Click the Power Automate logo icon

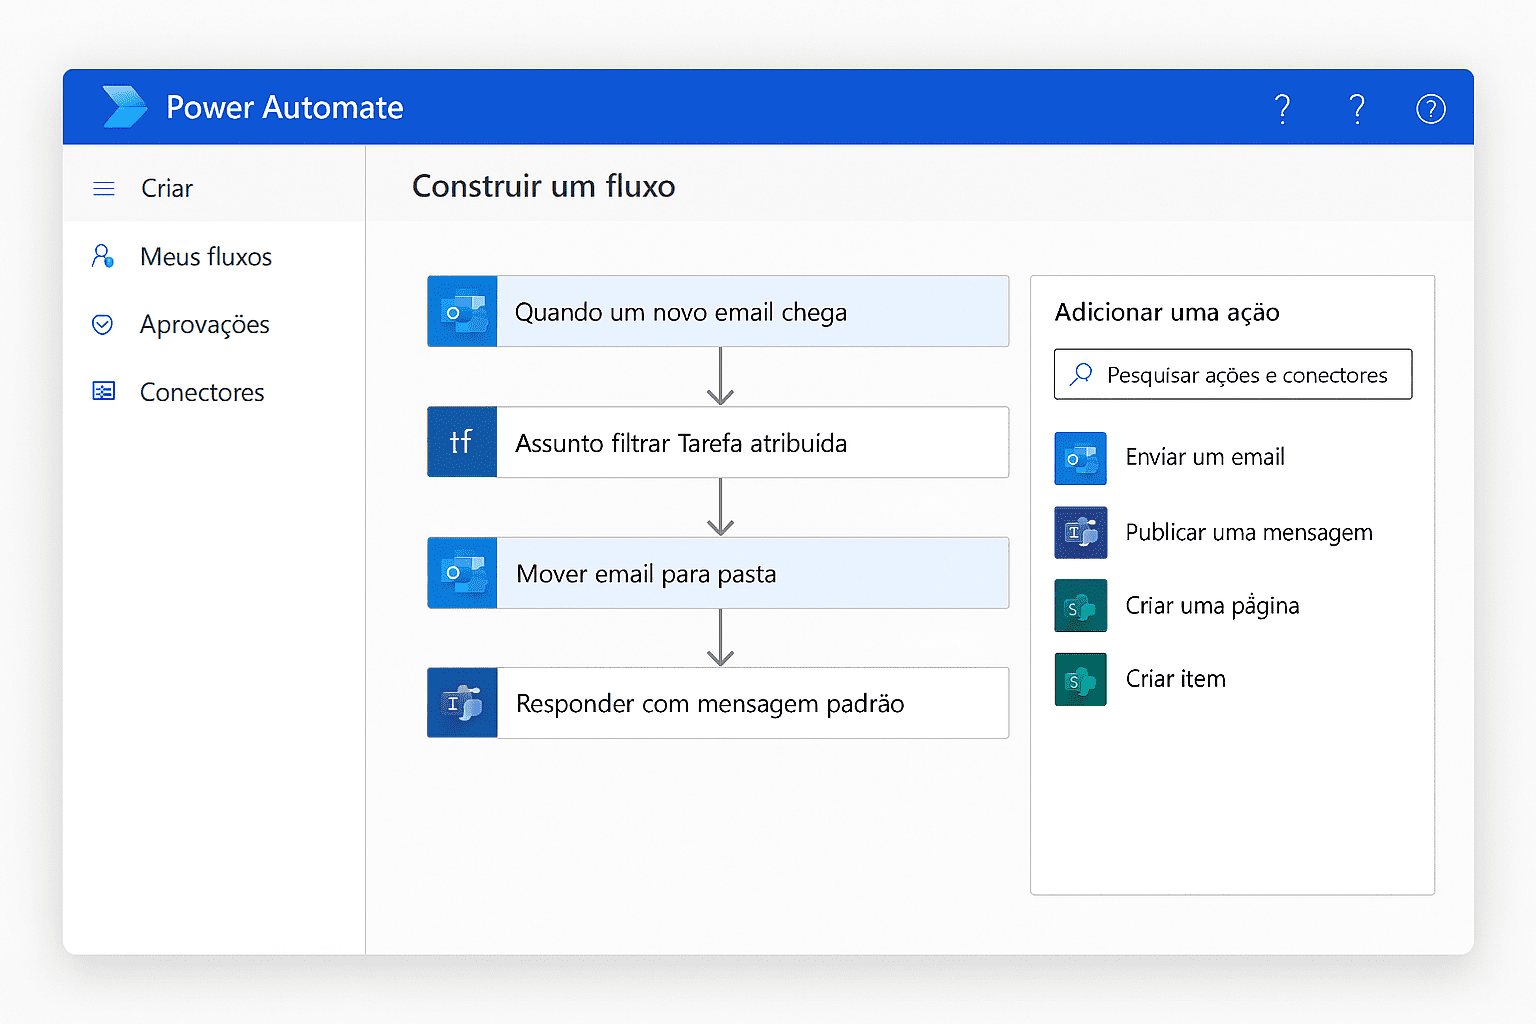[124, 107]
